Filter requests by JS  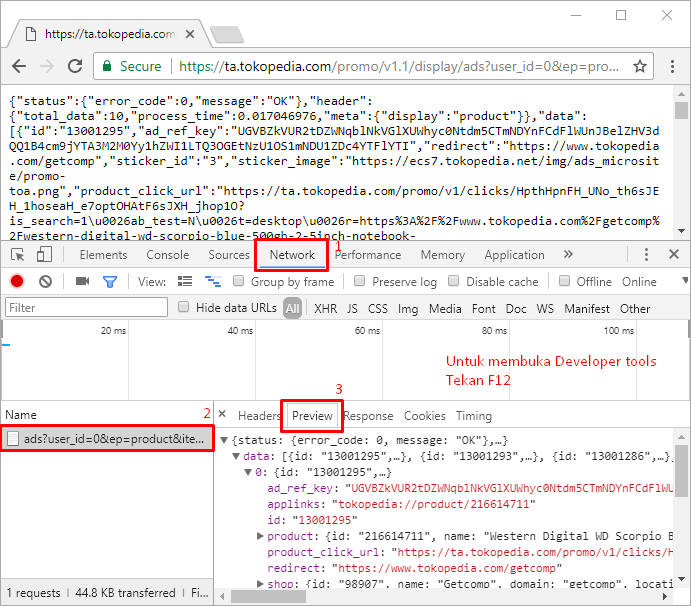point(352,308)
